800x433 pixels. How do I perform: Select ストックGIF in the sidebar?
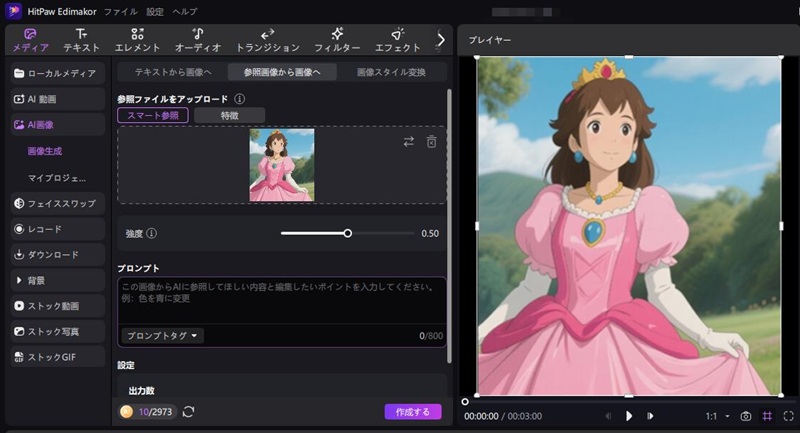click(58, 357)
